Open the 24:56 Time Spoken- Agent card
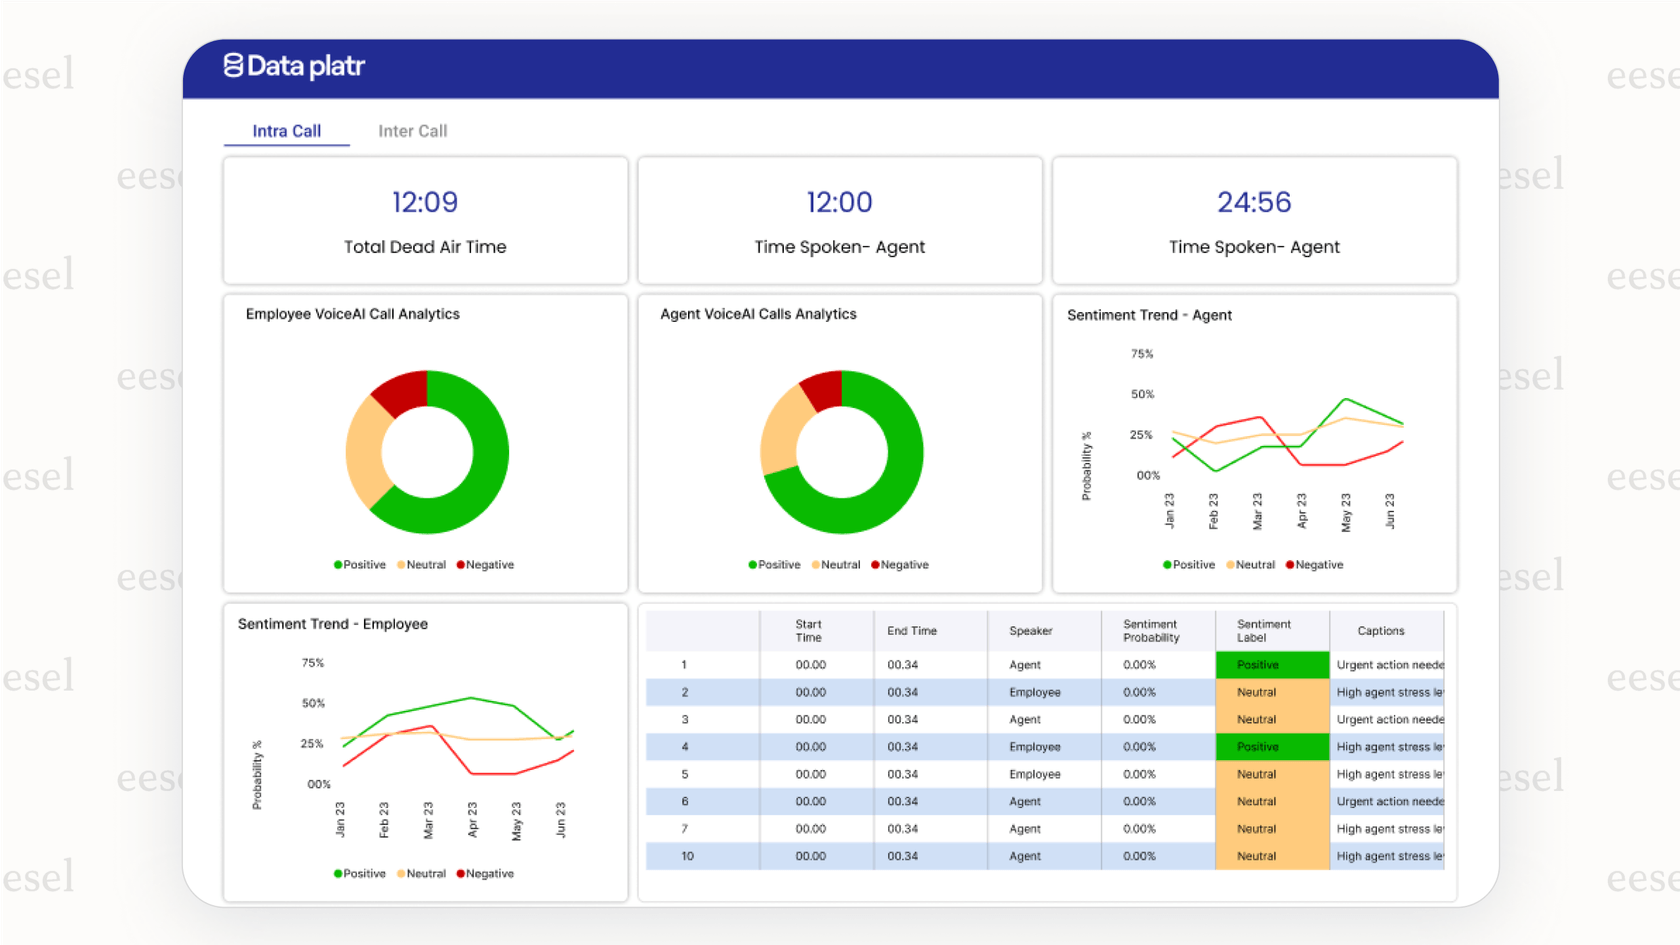The width and height of the screenshot is (1680, 945). coord(1254,220)
